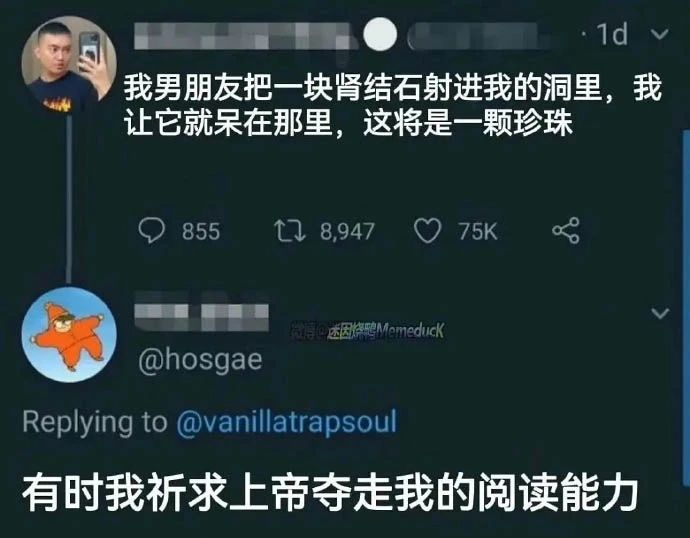Click the white circle badge beside the name
The image size is (690, 538).
pyautogui.click(x=380, y=34)
